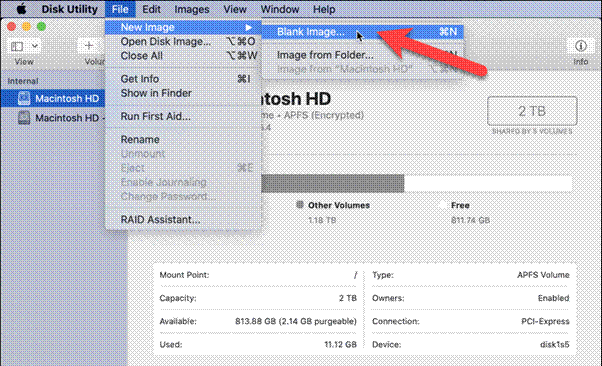The width and height of the screenshot is (602, 366).
Task: Open the Apple menu
Action: point(21,8)
